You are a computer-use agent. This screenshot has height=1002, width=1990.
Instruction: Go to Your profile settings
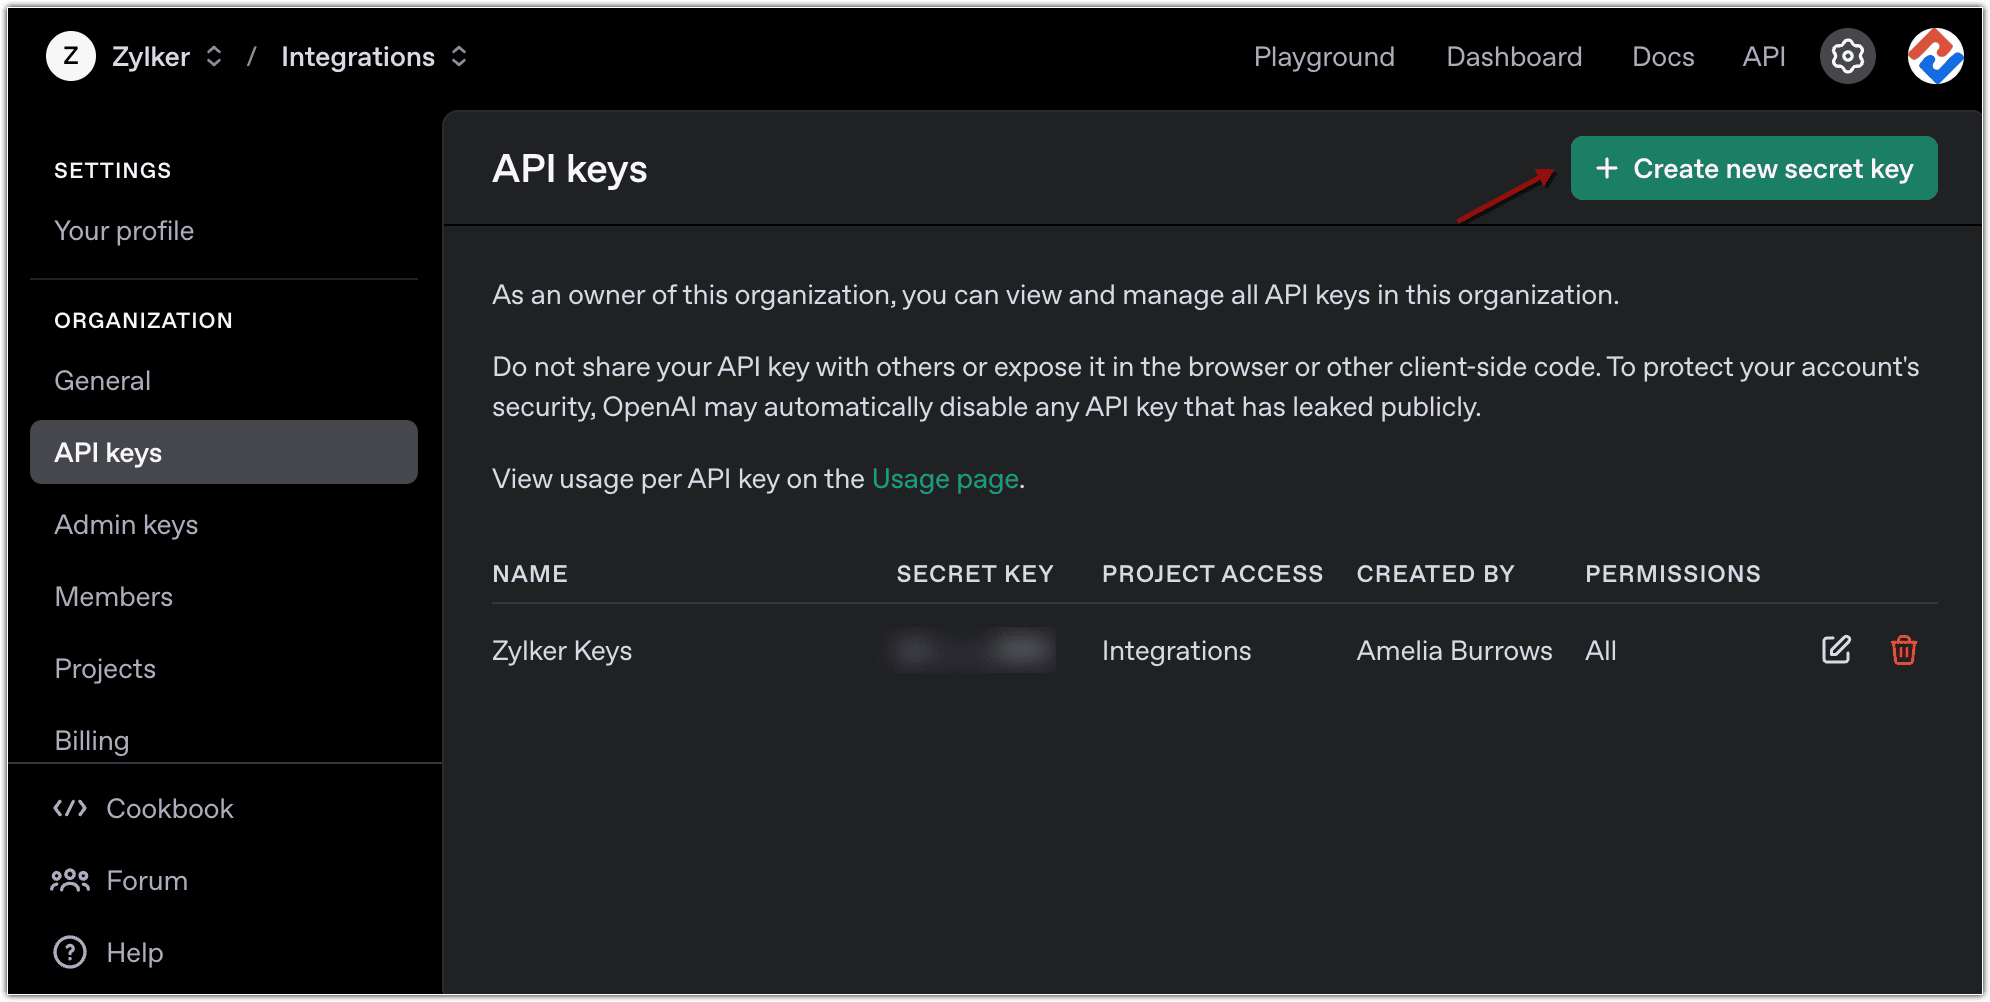[x=124, y=231]
